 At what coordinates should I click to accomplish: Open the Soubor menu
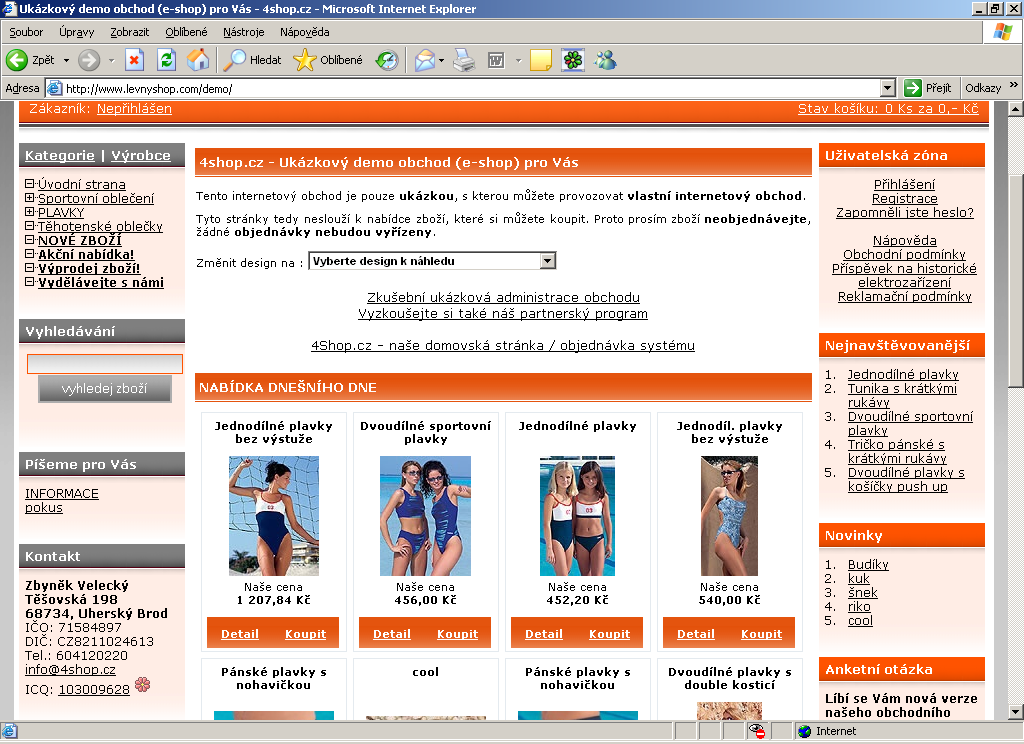pos(26,32)
